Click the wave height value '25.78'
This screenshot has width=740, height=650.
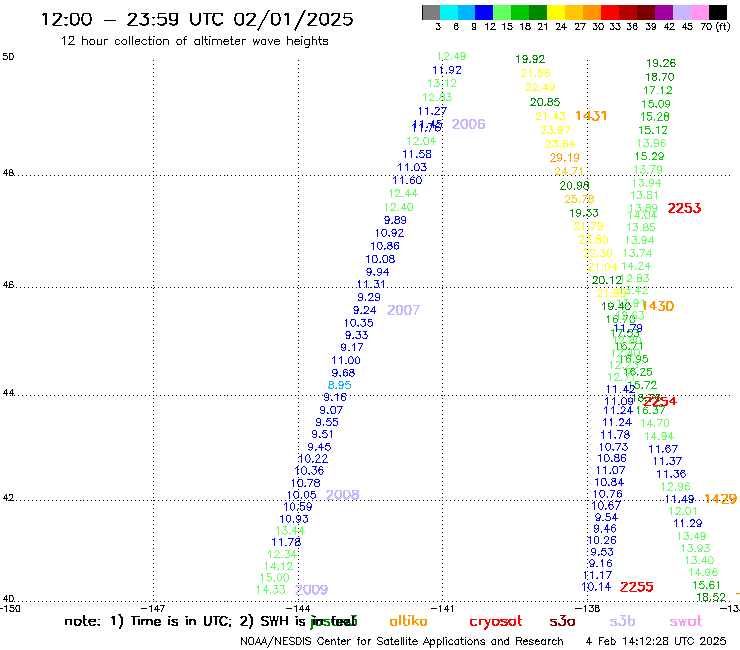(x=579, y=199)
